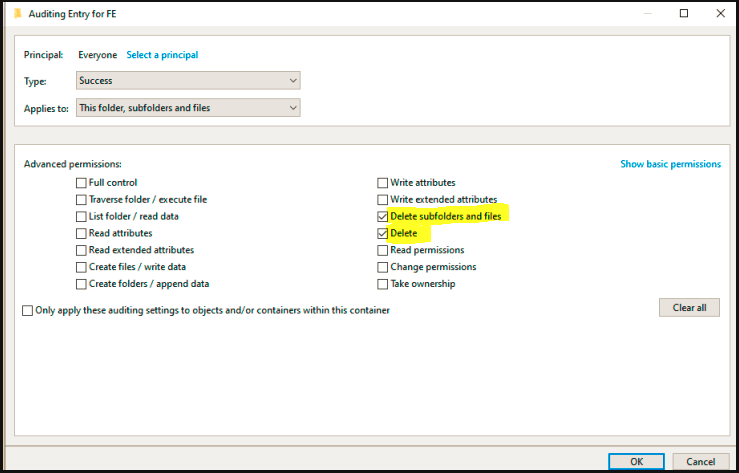Enable the Full control checkbox
The width and height of the screenshot is (739, 473).
click(81, 183)
